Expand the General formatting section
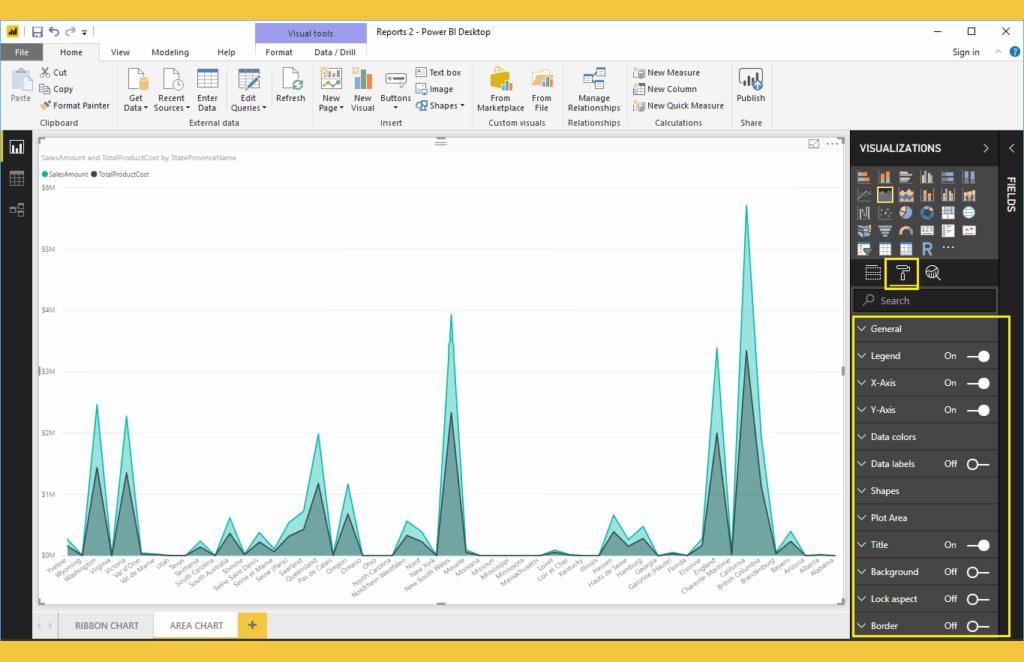This screenshot has height=662, width=1024. (886, 329)
